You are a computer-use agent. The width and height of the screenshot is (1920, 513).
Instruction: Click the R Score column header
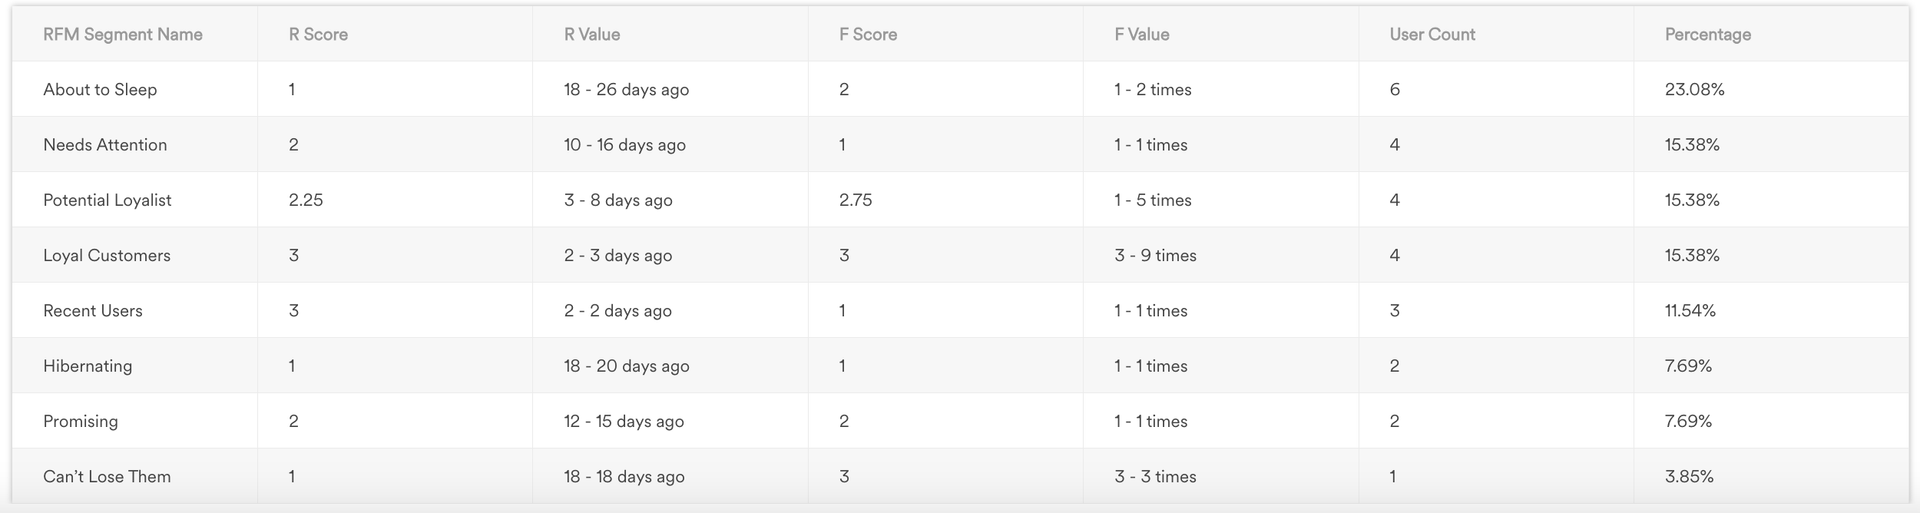coord(318,34)
